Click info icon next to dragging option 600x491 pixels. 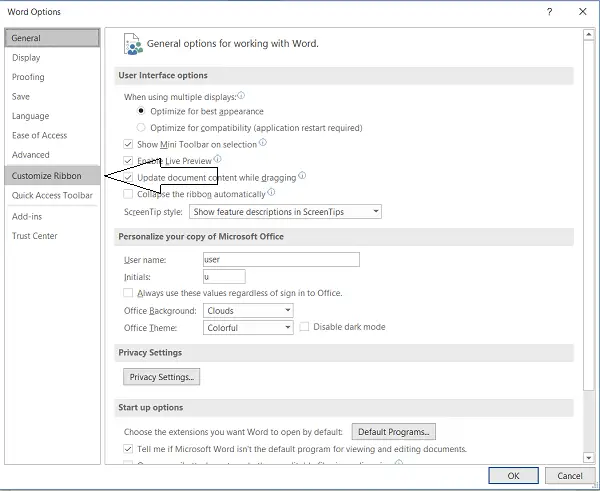tap(302, 176)
